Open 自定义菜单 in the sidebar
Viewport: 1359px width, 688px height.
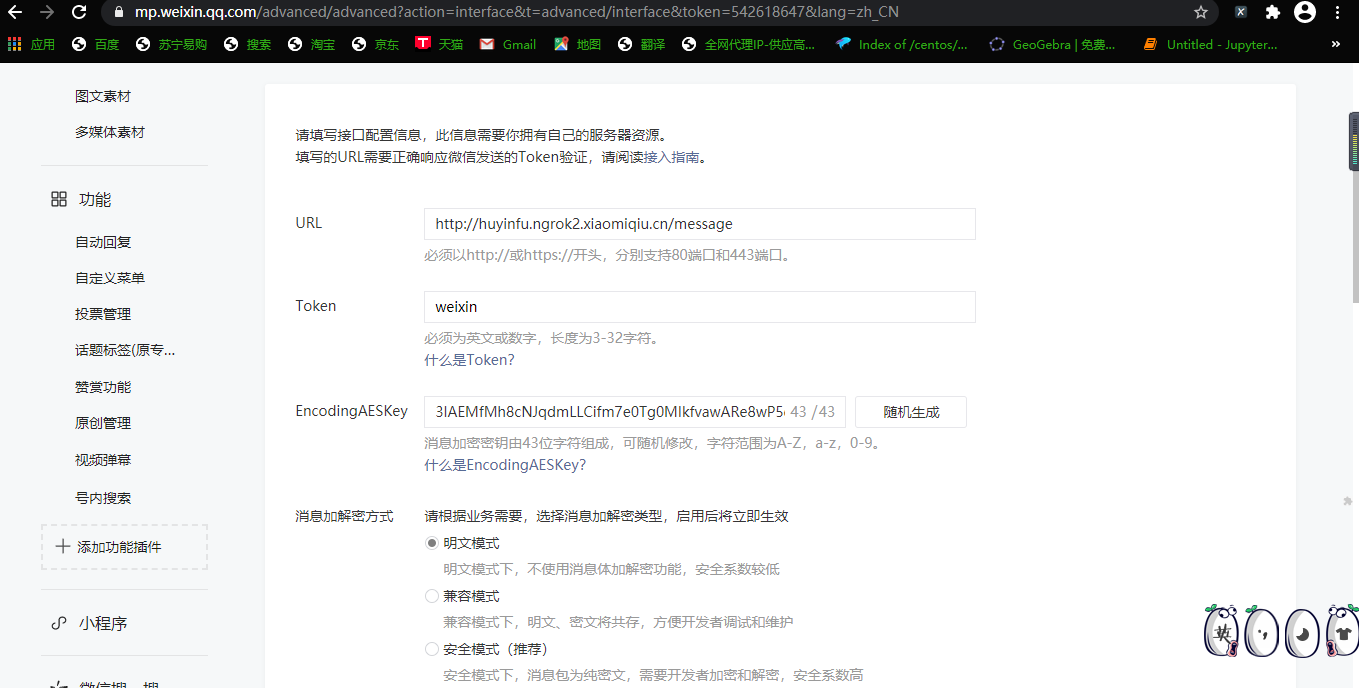tap(110, 278)
